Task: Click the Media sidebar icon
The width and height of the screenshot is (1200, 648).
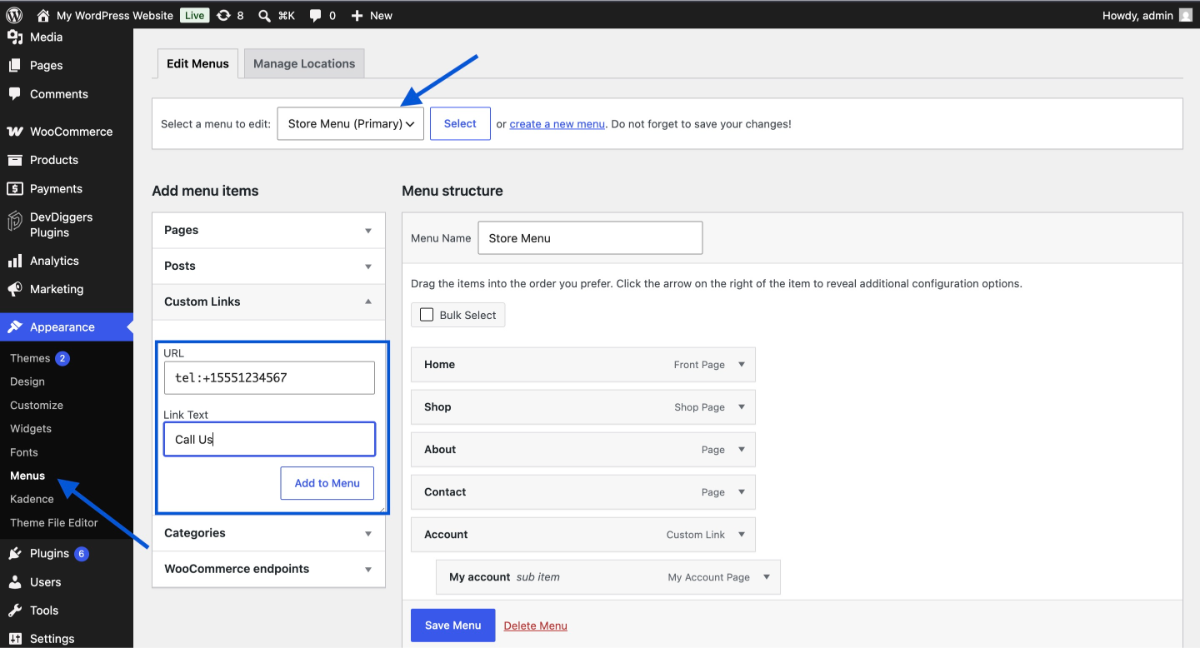Action: pyautogui.click(x=14, y=37)
